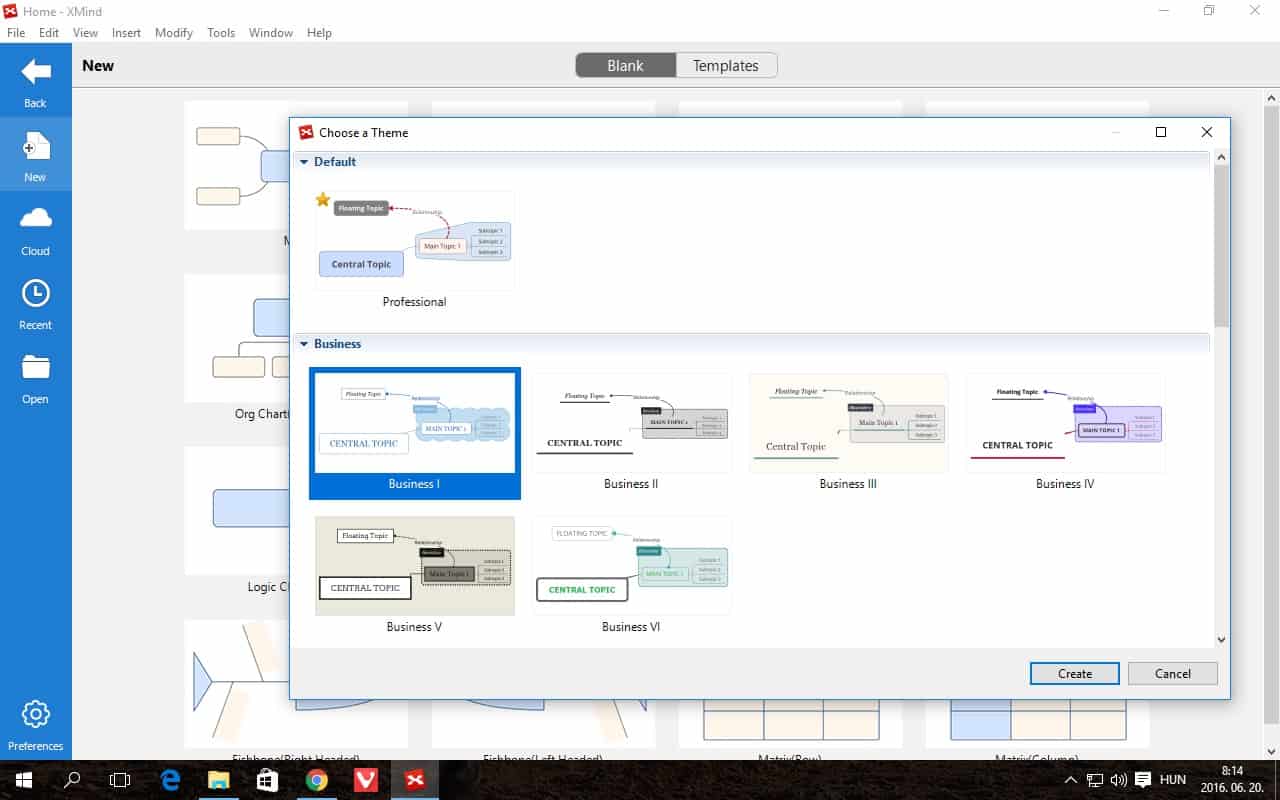Open File Explorer from taskbar
The image size is (1280, 800).
[219, 780]
